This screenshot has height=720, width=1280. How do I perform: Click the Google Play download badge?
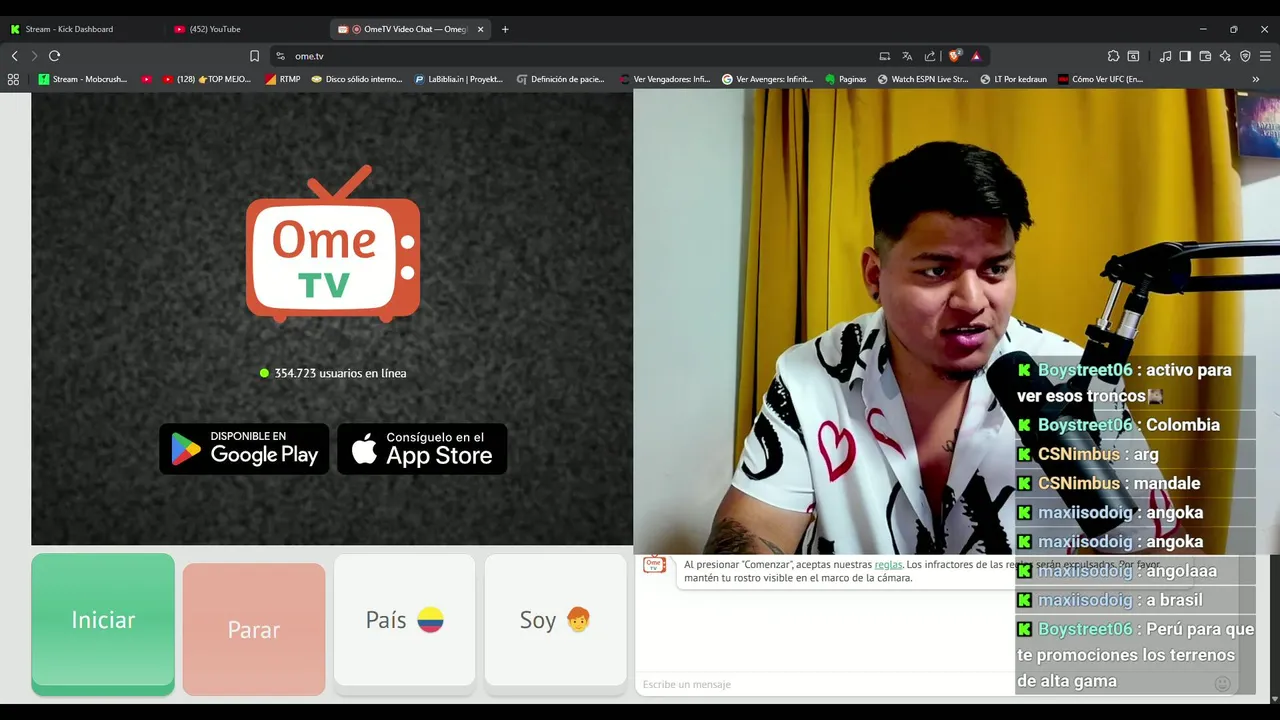tap(244, 449)
